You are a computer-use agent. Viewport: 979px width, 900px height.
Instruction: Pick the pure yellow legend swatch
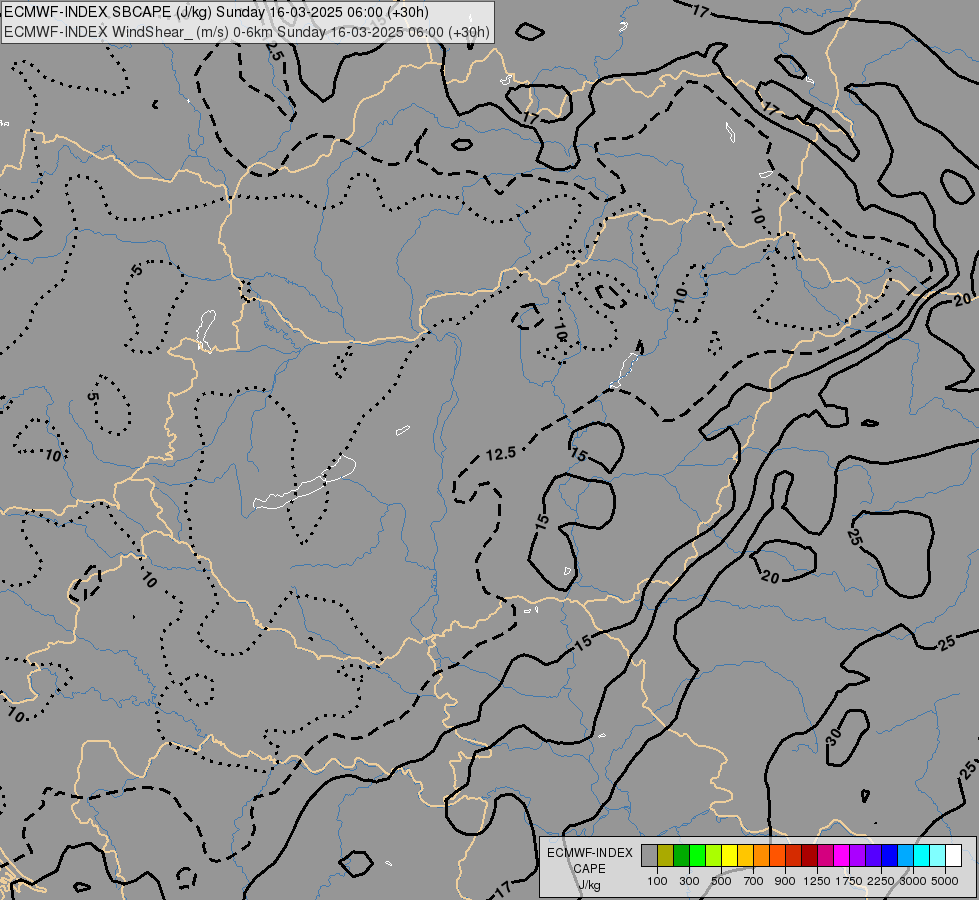(x=729, y=856)
